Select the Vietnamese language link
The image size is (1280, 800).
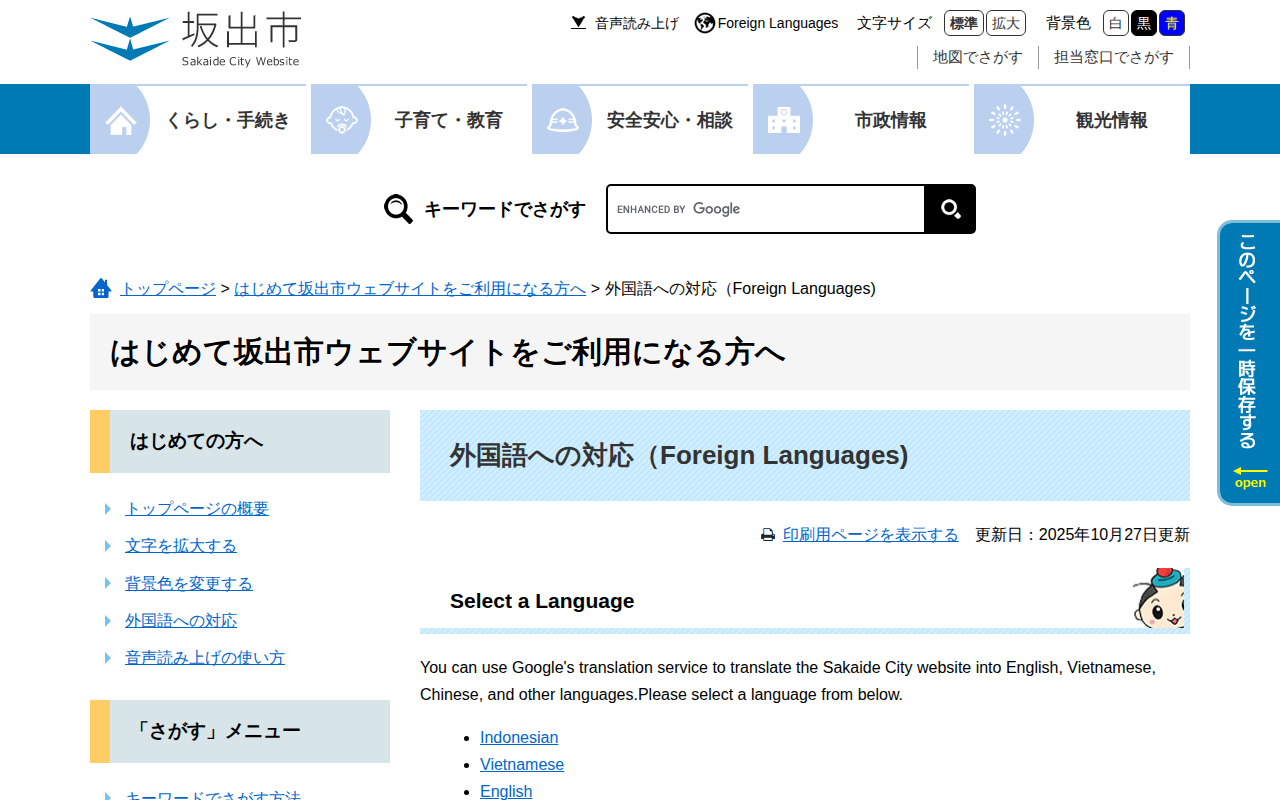coord(522,765)
